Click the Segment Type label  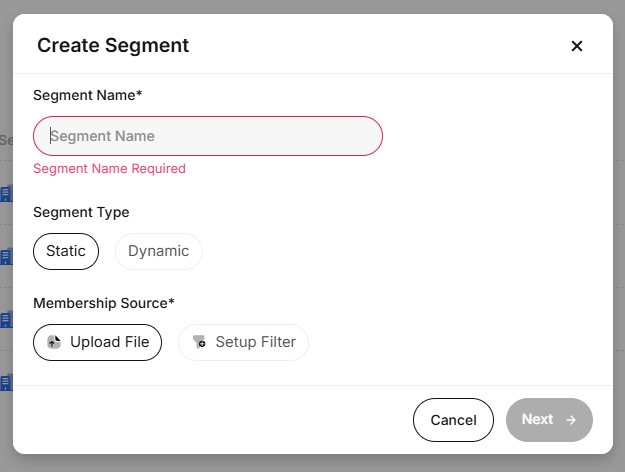pyautogui.click(x=81, y=212)
